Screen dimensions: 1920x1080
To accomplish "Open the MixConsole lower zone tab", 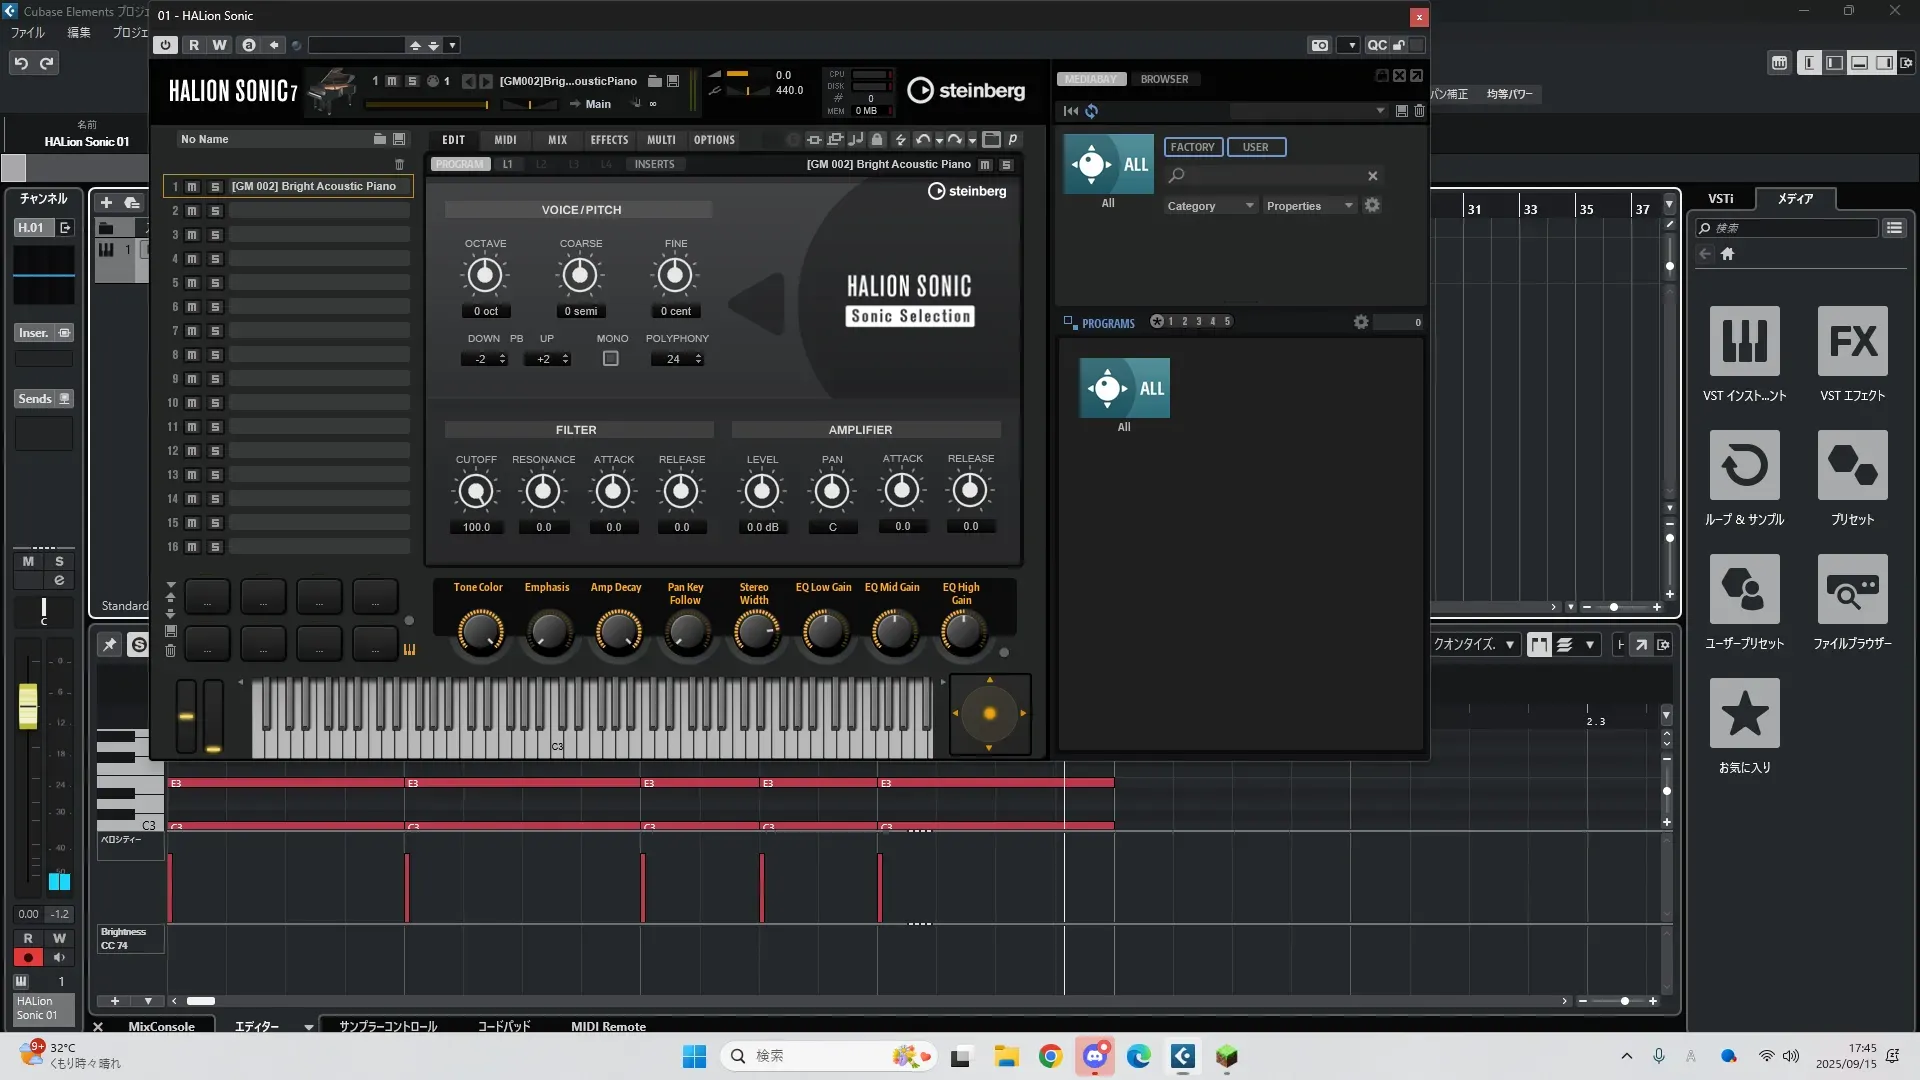I will point(161,1026).
